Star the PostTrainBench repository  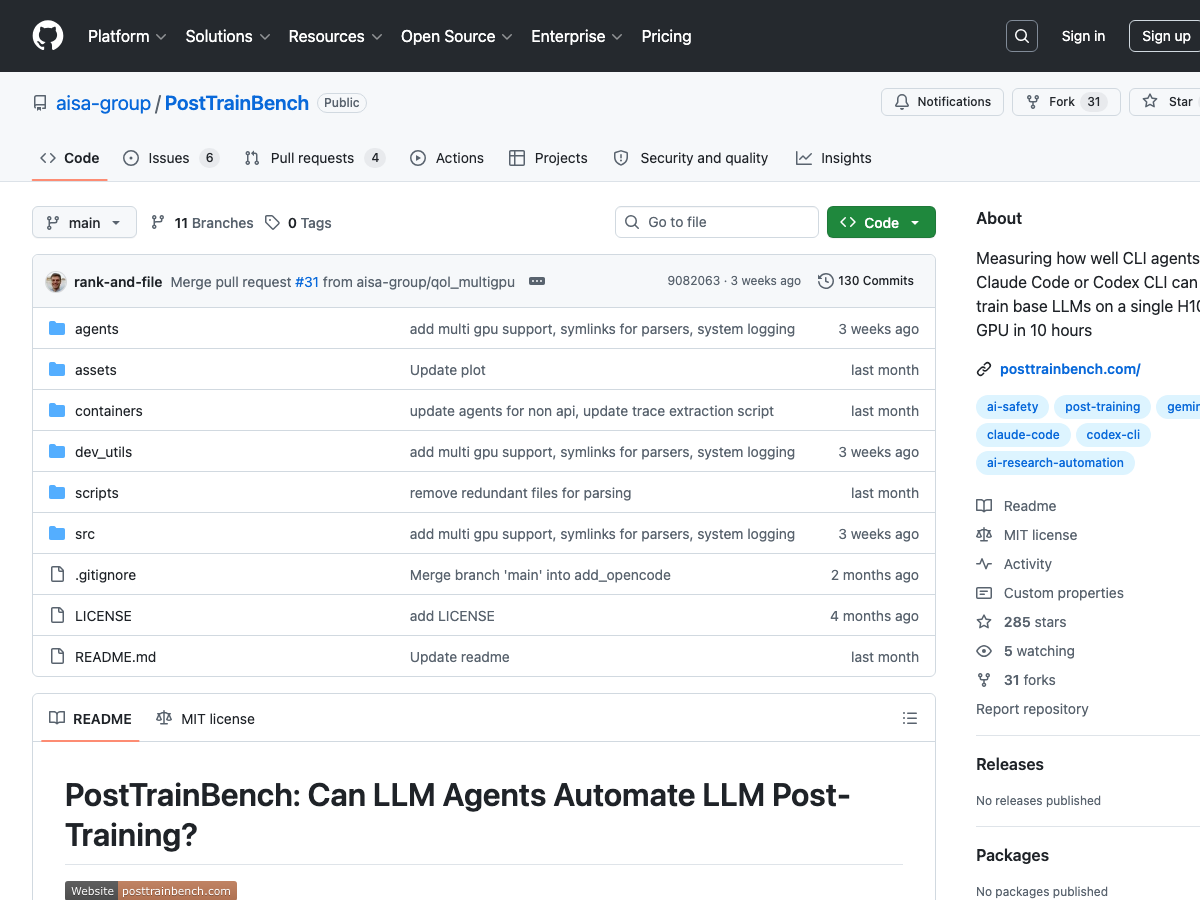1168,101
